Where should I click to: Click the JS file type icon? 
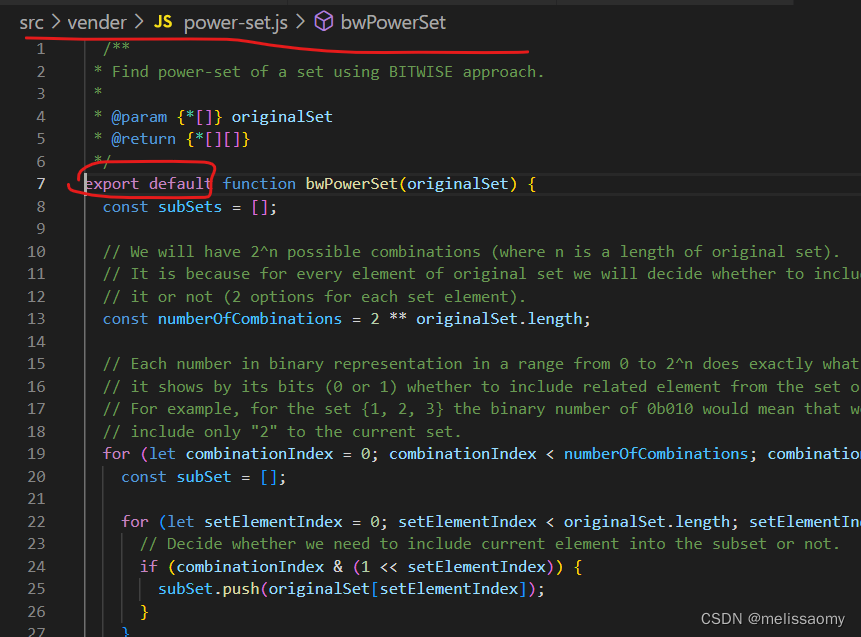[163, 22]
